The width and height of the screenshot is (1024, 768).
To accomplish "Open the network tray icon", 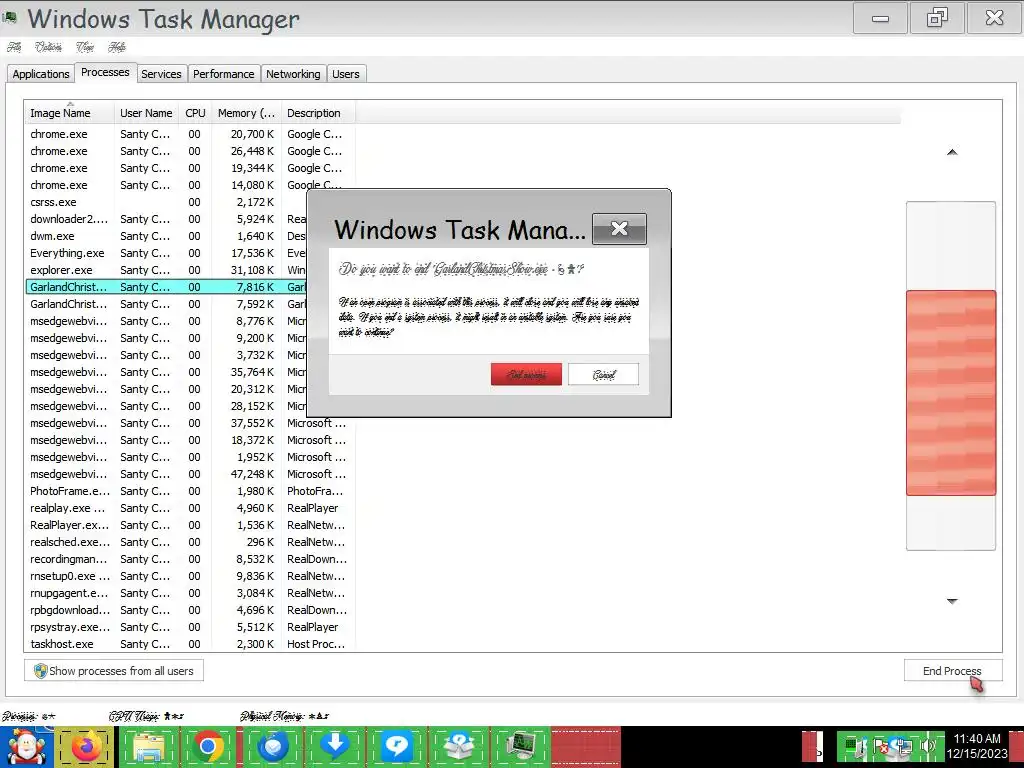I will (904, 746).
